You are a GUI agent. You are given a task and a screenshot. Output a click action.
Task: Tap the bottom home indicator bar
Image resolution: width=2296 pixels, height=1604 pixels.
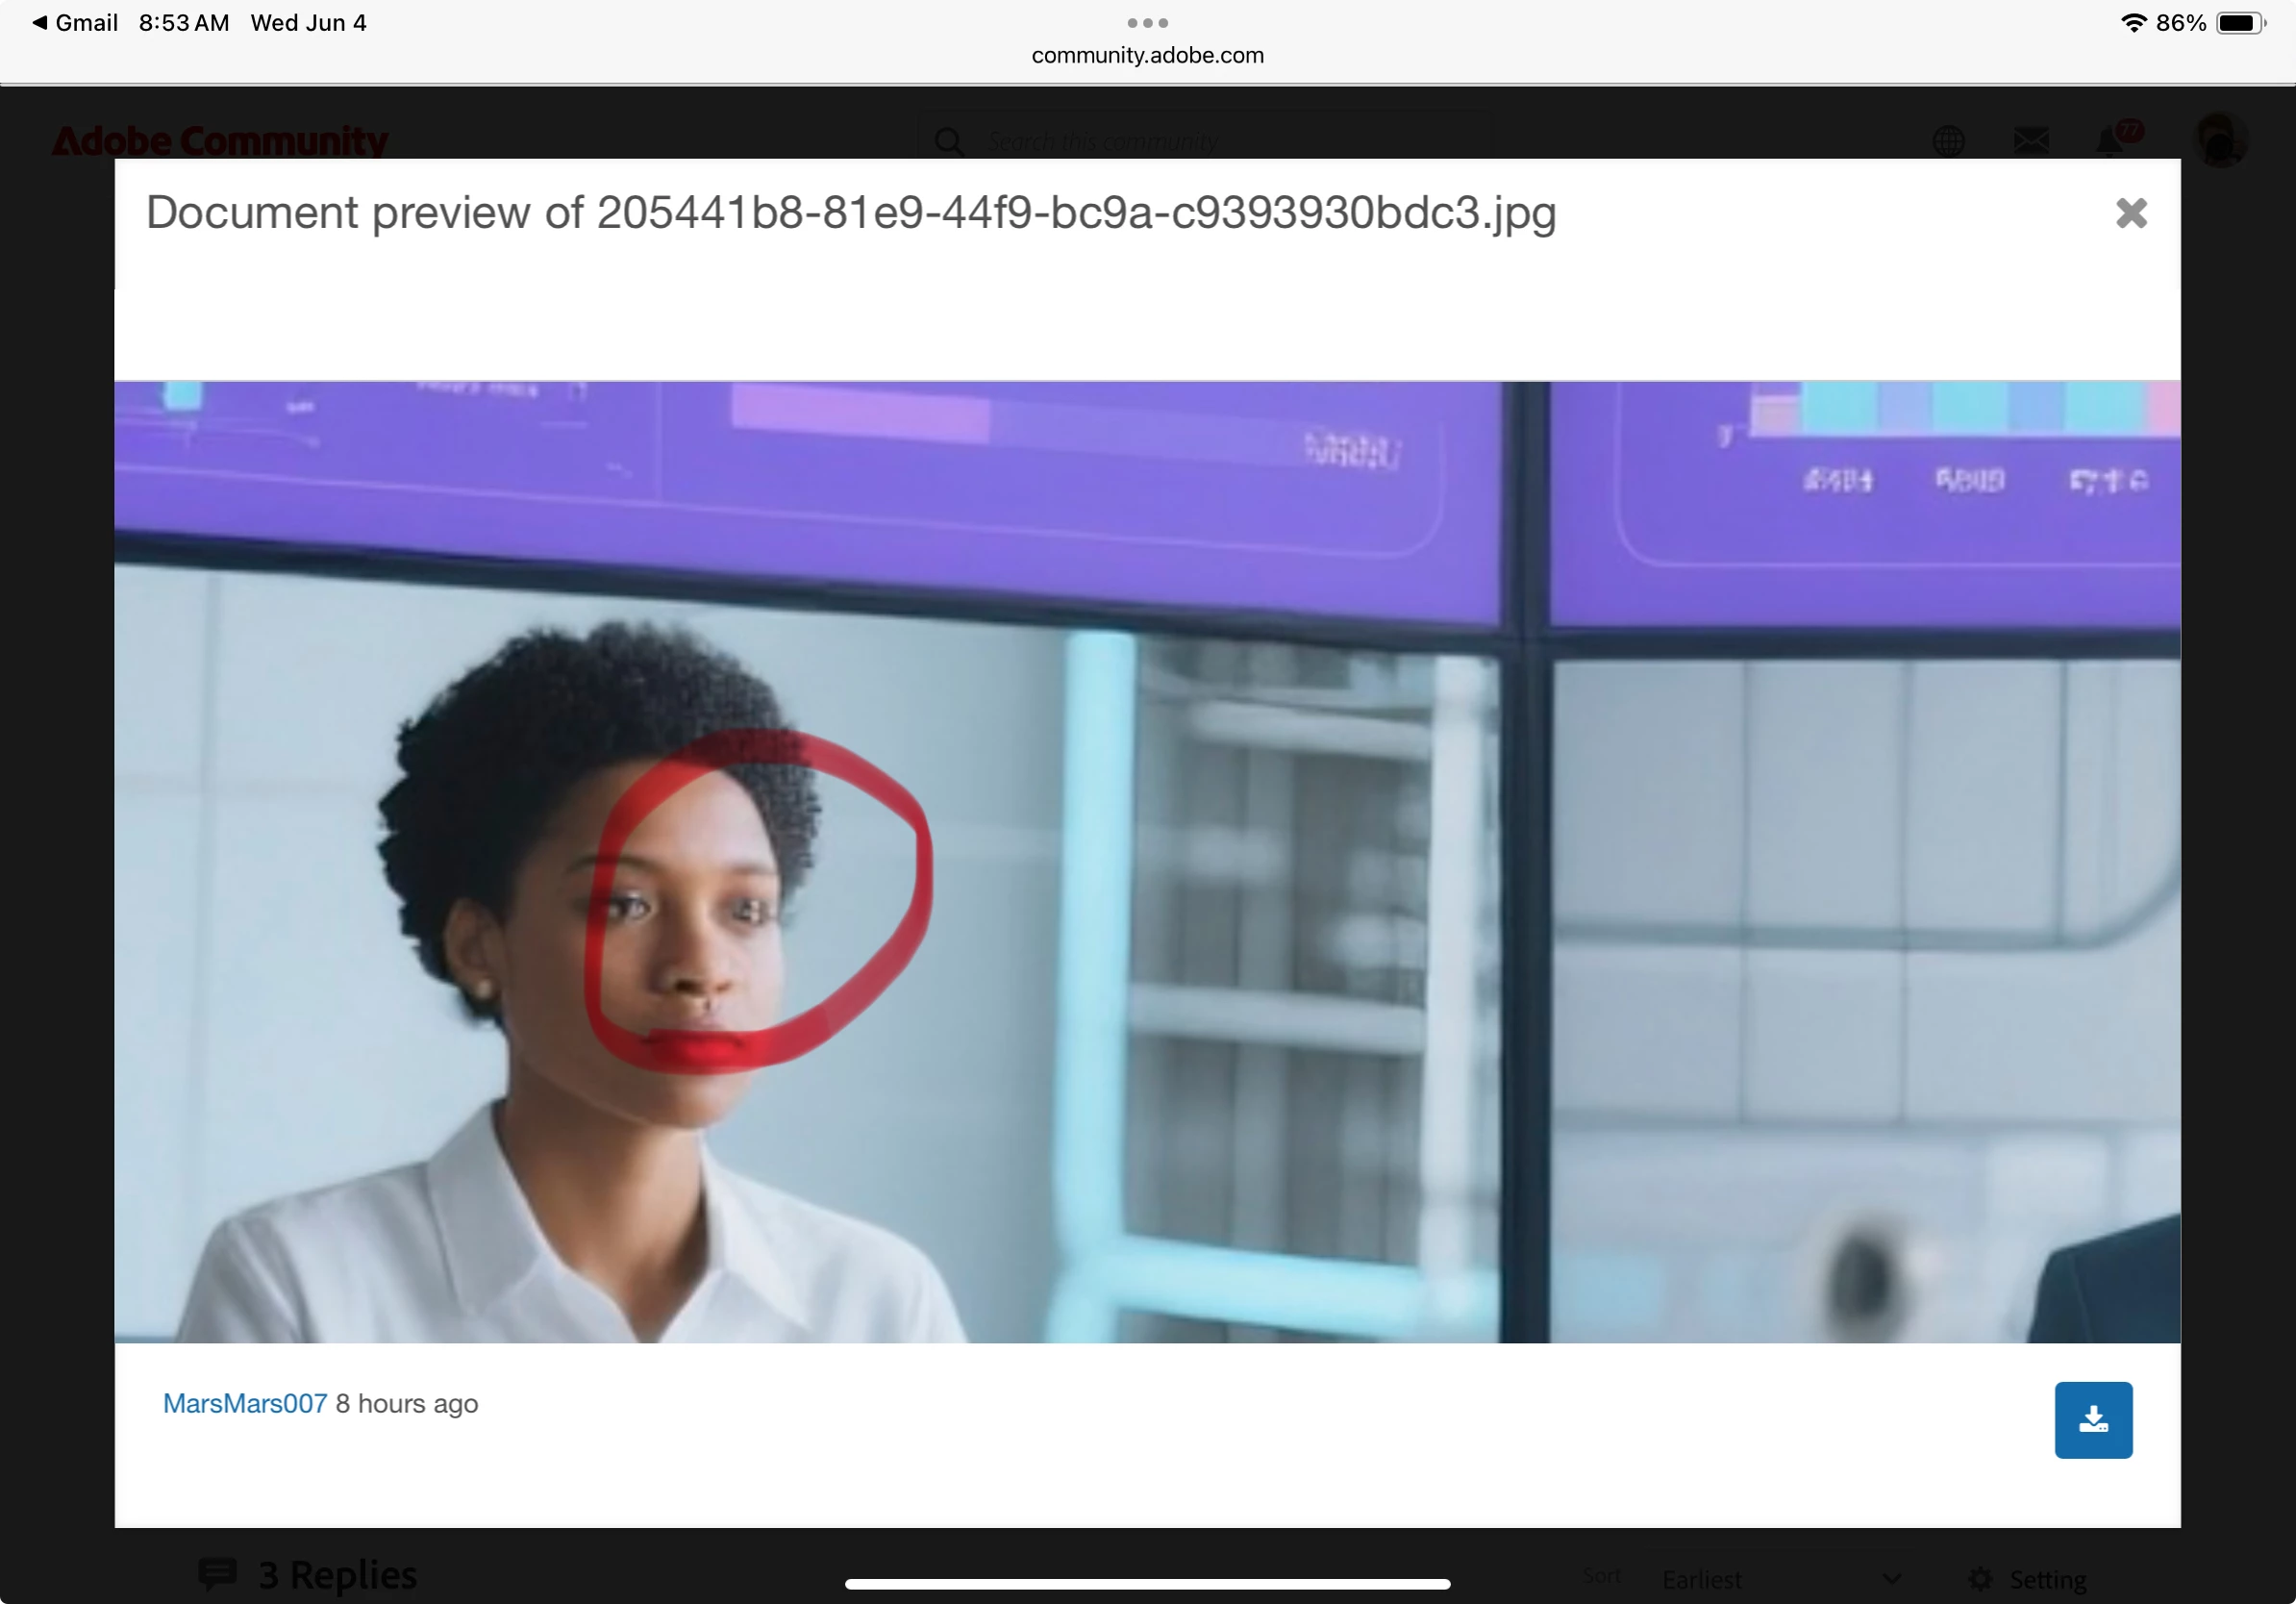click(1147, 1584)
